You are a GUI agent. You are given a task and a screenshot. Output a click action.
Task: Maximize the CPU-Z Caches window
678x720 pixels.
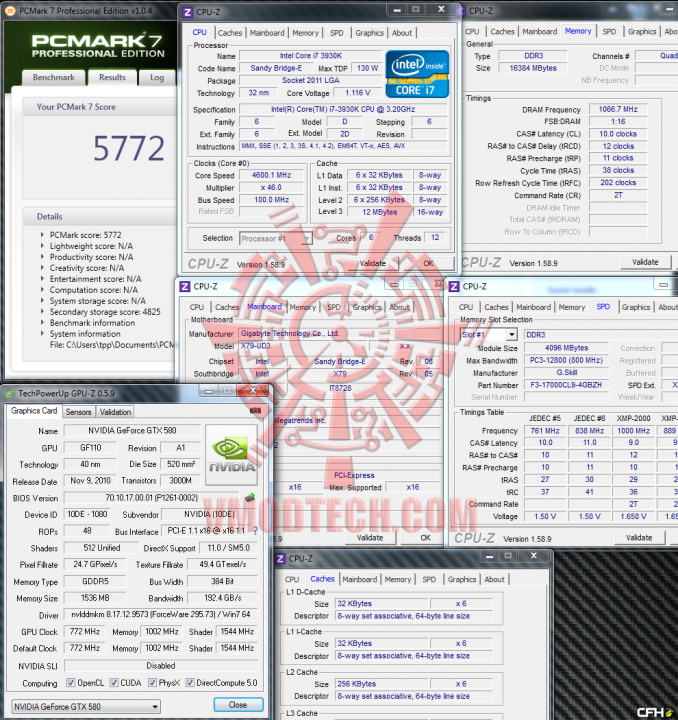coord(508,556)
